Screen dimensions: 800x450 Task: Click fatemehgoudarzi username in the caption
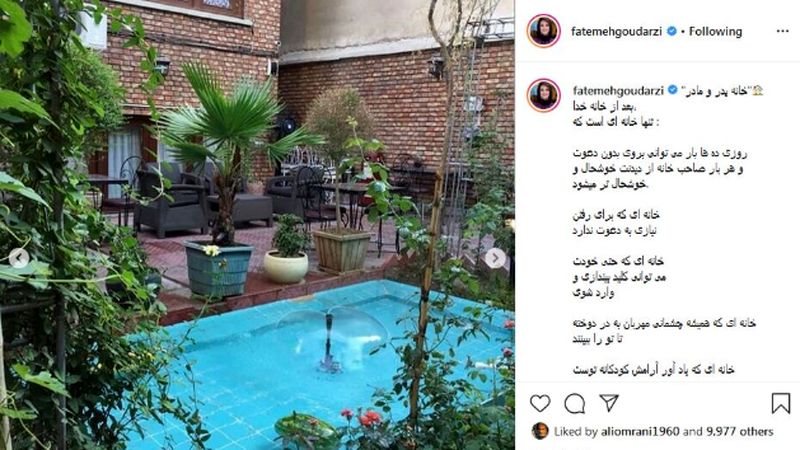pos(618,91)
